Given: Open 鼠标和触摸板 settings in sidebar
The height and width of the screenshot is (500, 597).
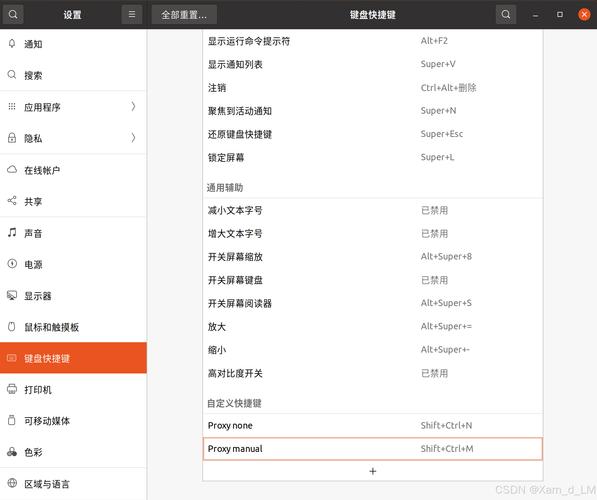Looking at the screenshot, I should (x=73, y=327).
